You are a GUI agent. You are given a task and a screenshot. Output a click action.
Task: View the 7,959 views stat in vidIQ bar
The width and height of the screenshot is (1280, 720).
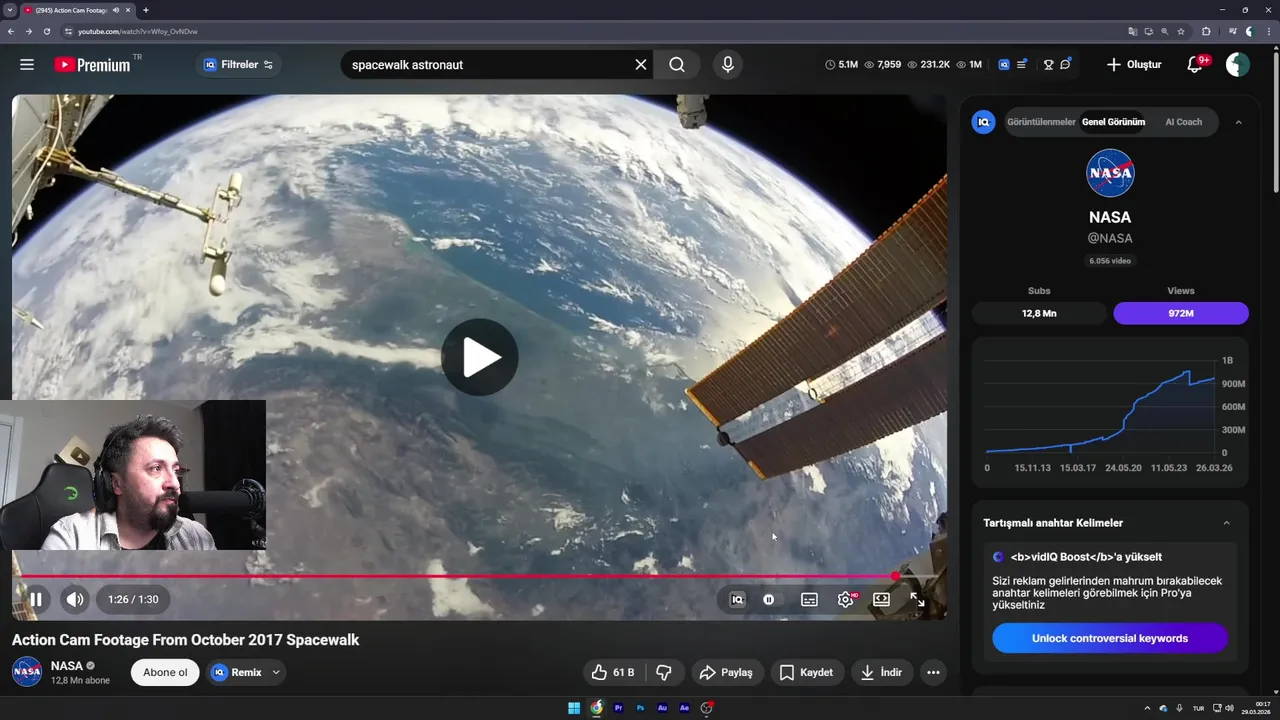883,65
